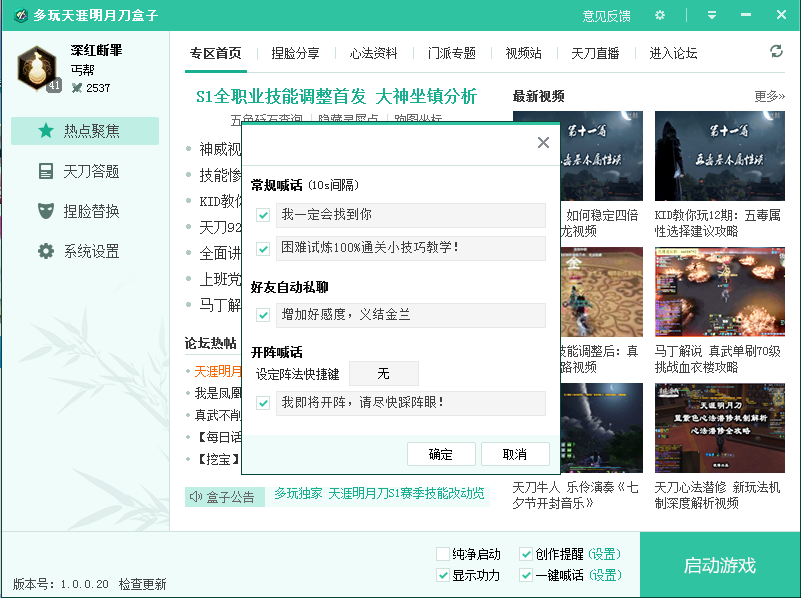Open the 更多» link for latest videos
Image resolution: width=801 pixels, height=598 pixels.
(x=769, y=96)
